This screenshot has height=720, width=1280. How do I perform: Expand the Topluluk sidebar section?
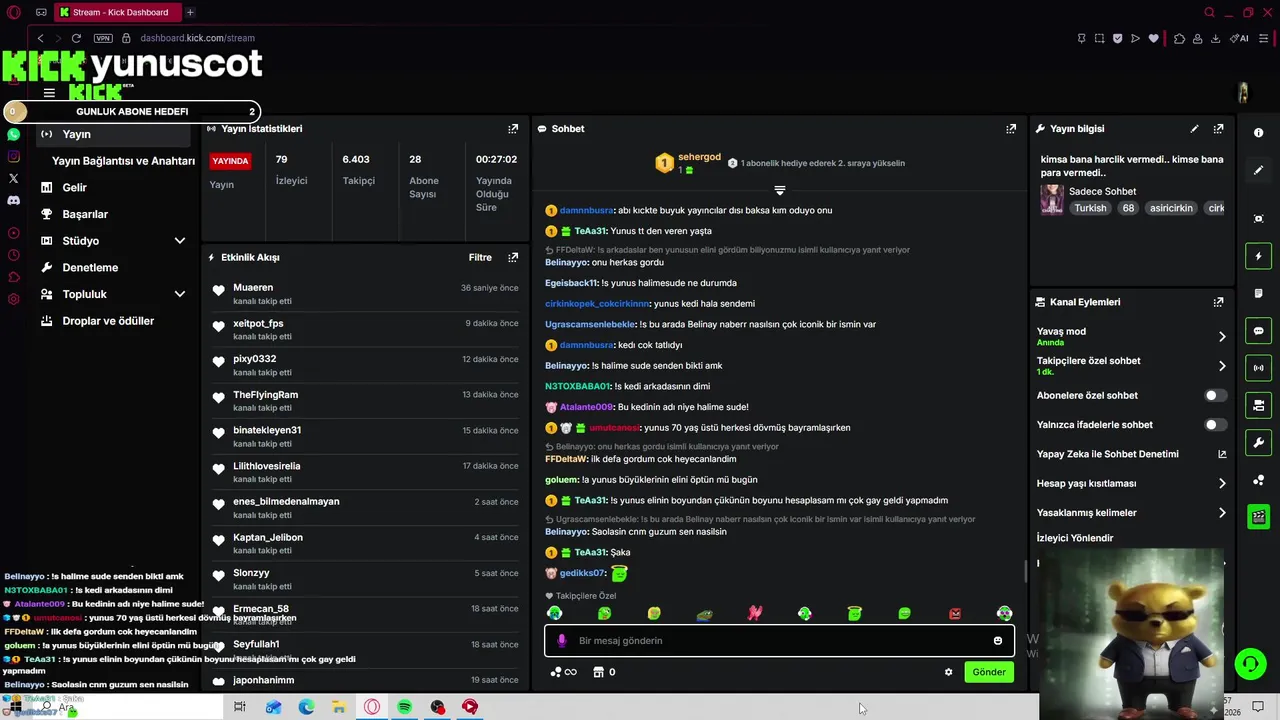pos(180,294)
